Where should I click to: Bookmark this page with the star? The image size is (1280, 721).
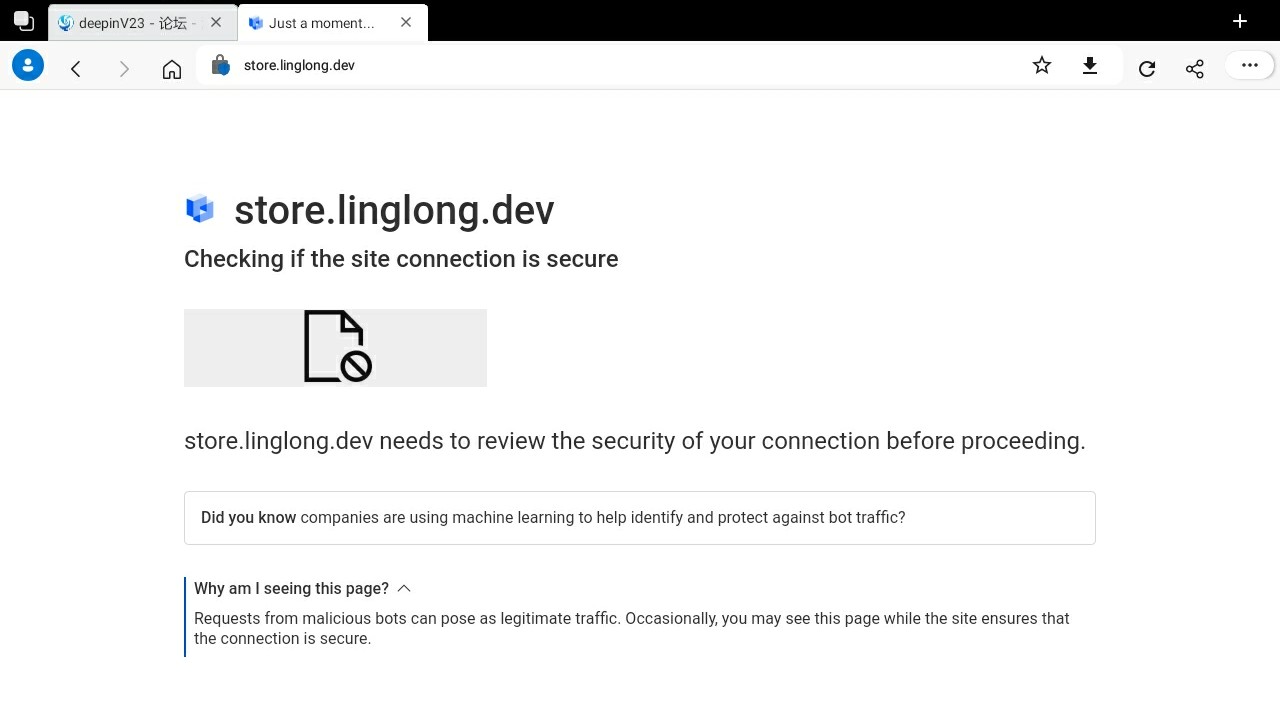coord(1042,66)
